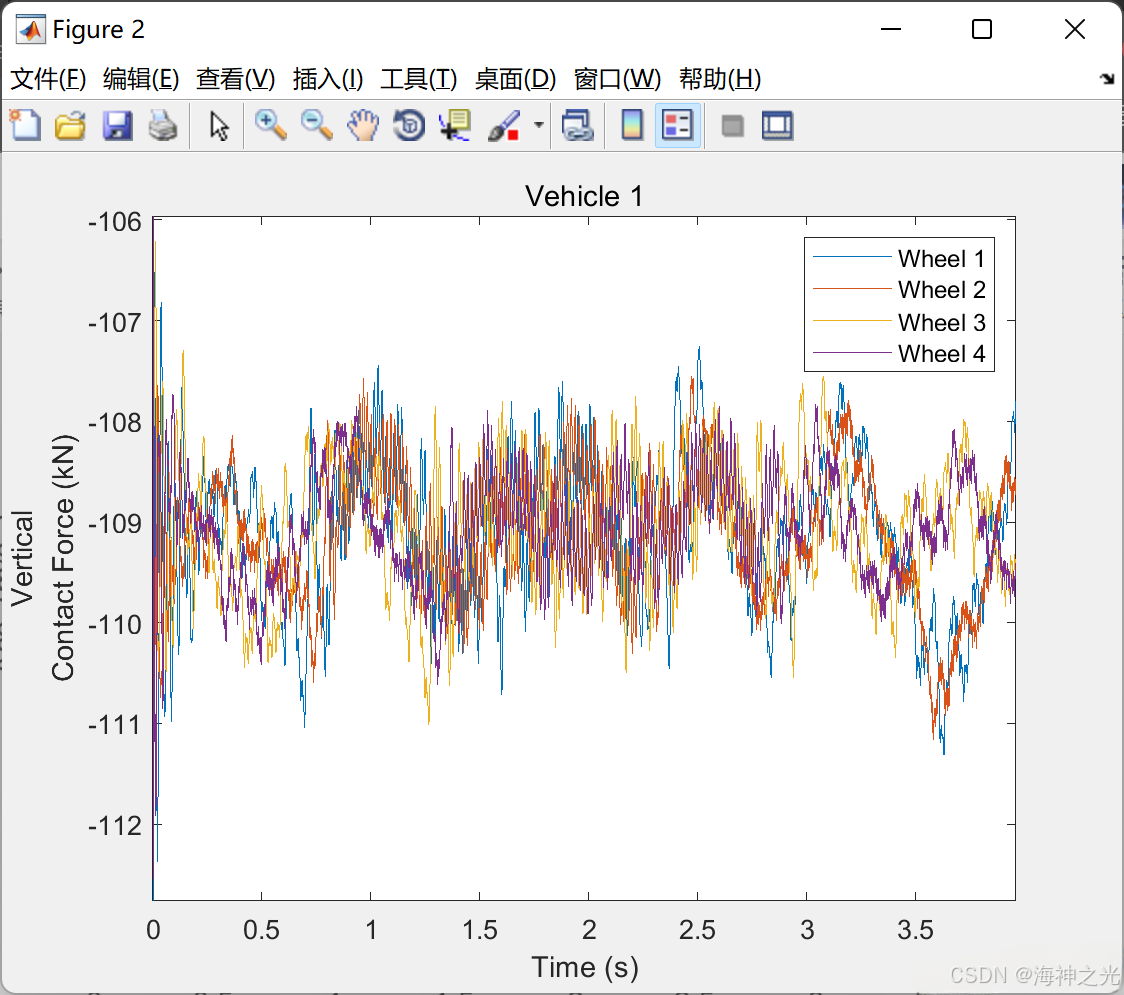Activate the Zoom In magnifier tool
This screenshot has height=995, width=1124.
point(270,125)
